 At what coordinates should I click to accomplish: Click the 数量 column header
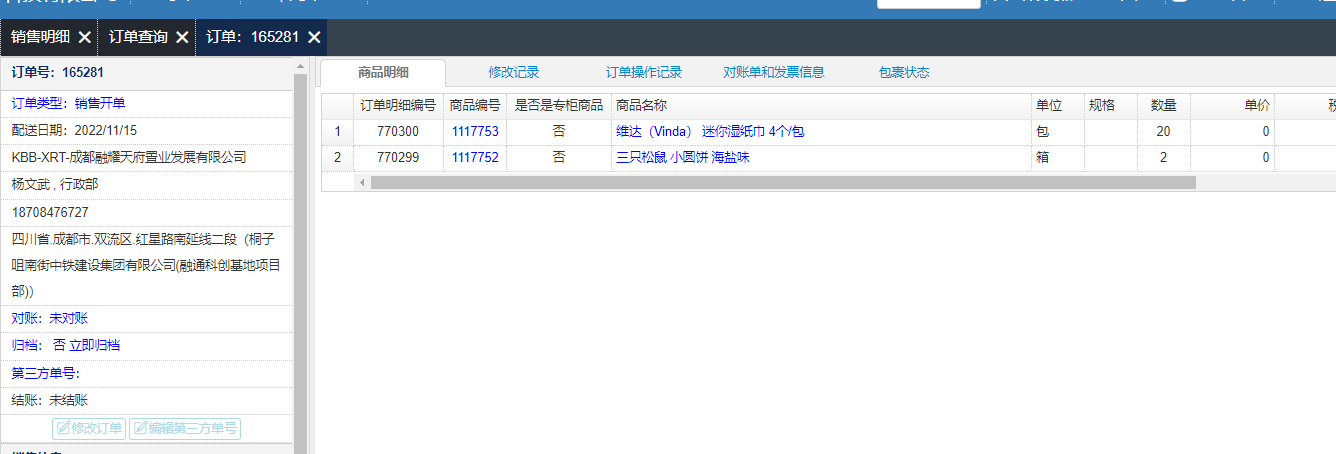coord(1164,105)
